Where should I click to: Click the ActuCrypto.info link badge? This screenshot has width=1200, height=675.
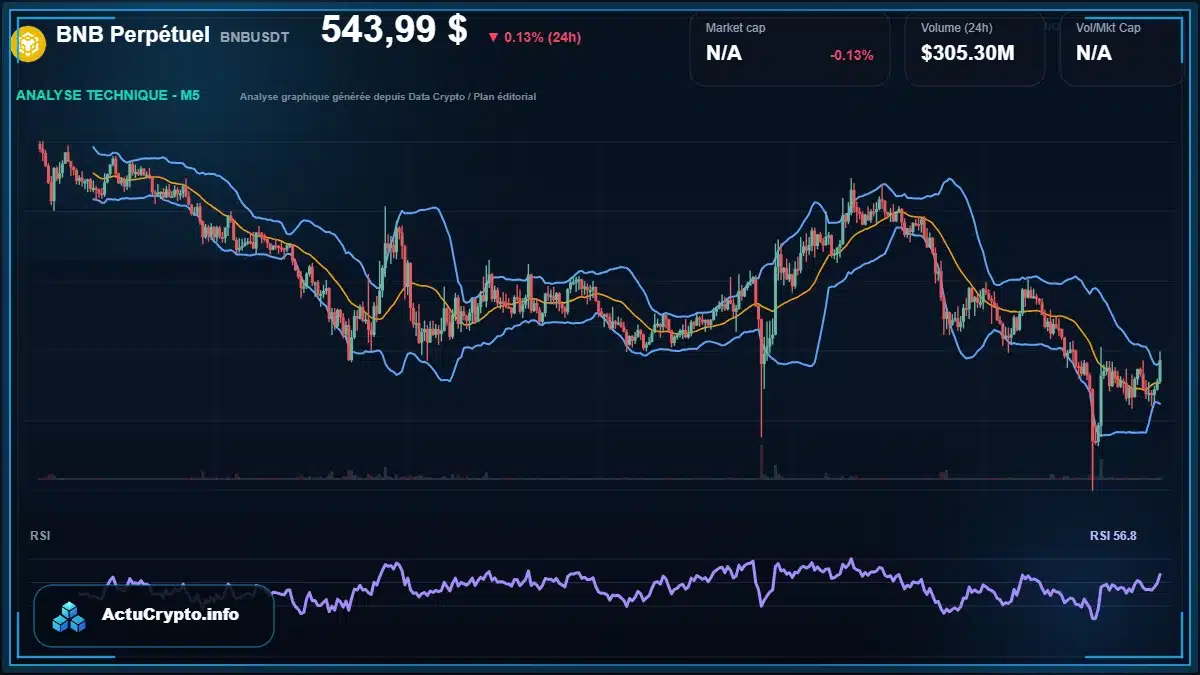154,615
